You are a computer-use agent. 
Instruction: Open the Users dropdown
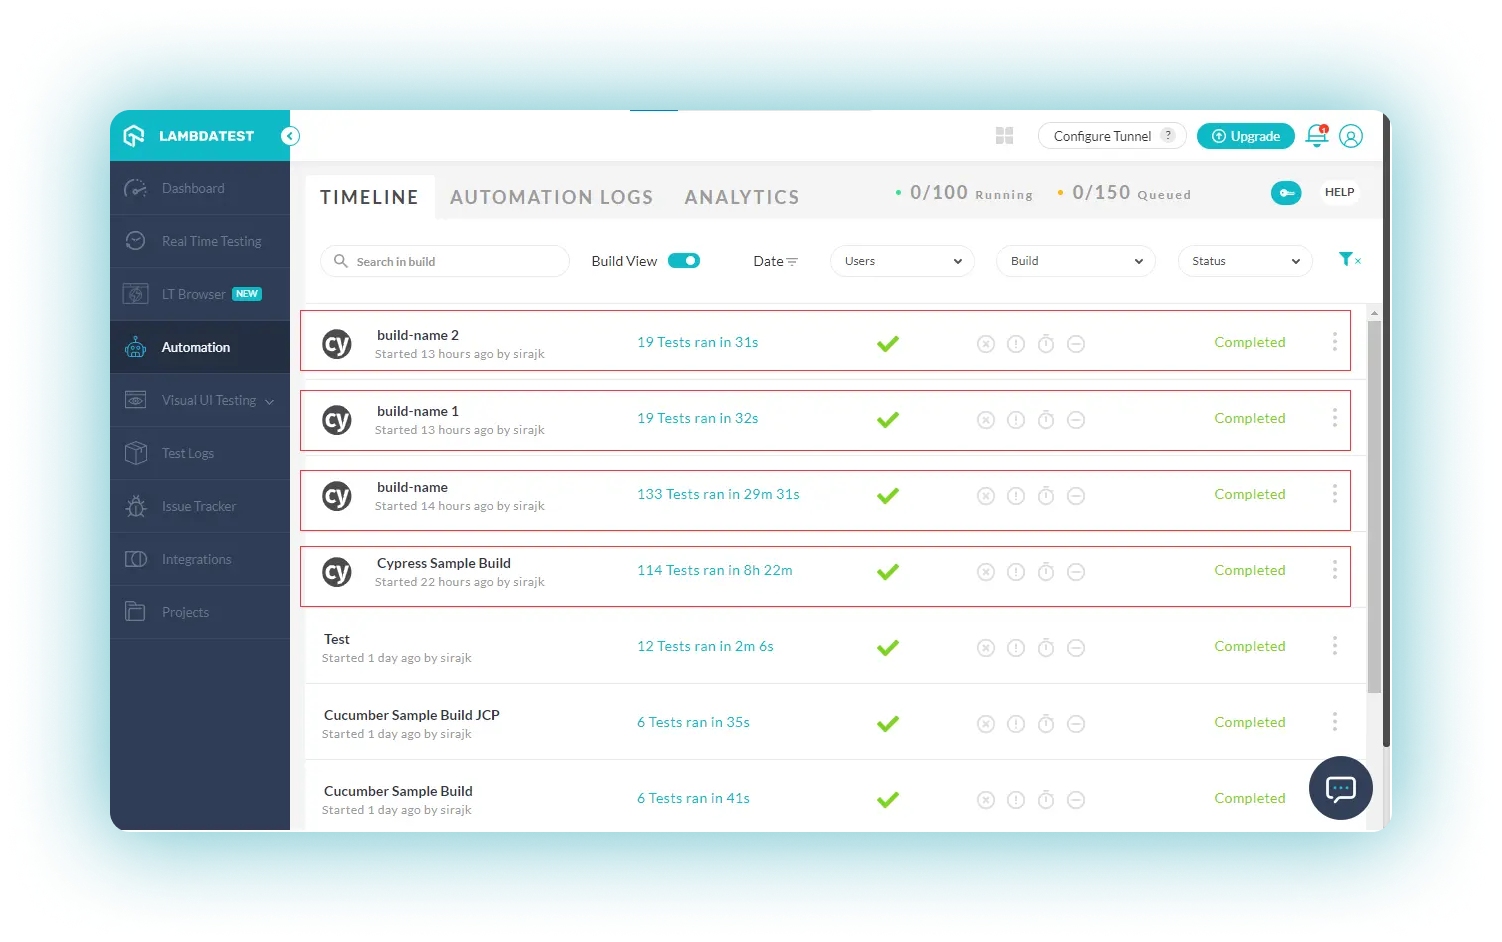(x=902, y=261)
